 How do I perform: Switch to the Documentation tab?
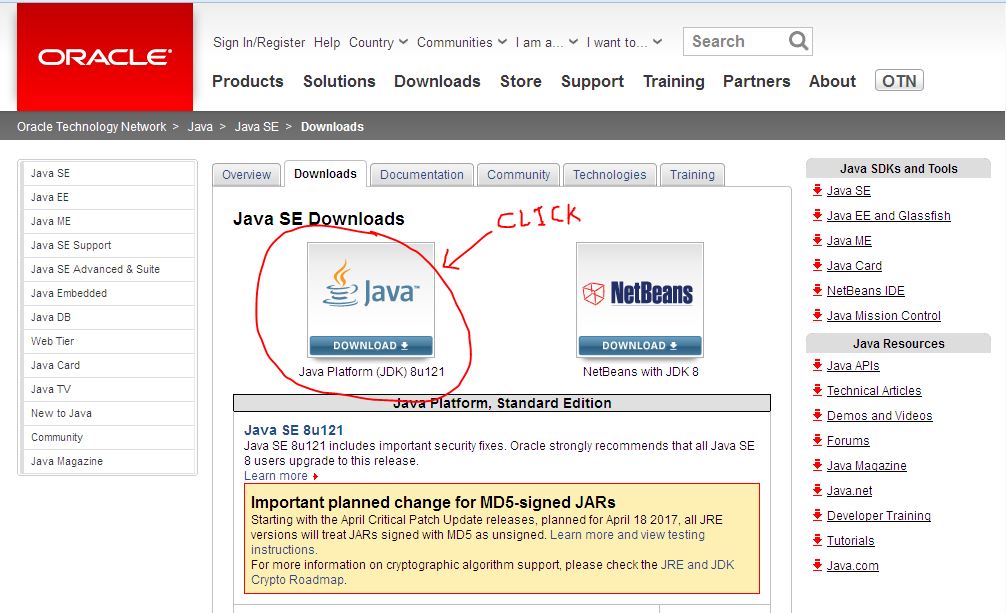[x=422, y=175]
